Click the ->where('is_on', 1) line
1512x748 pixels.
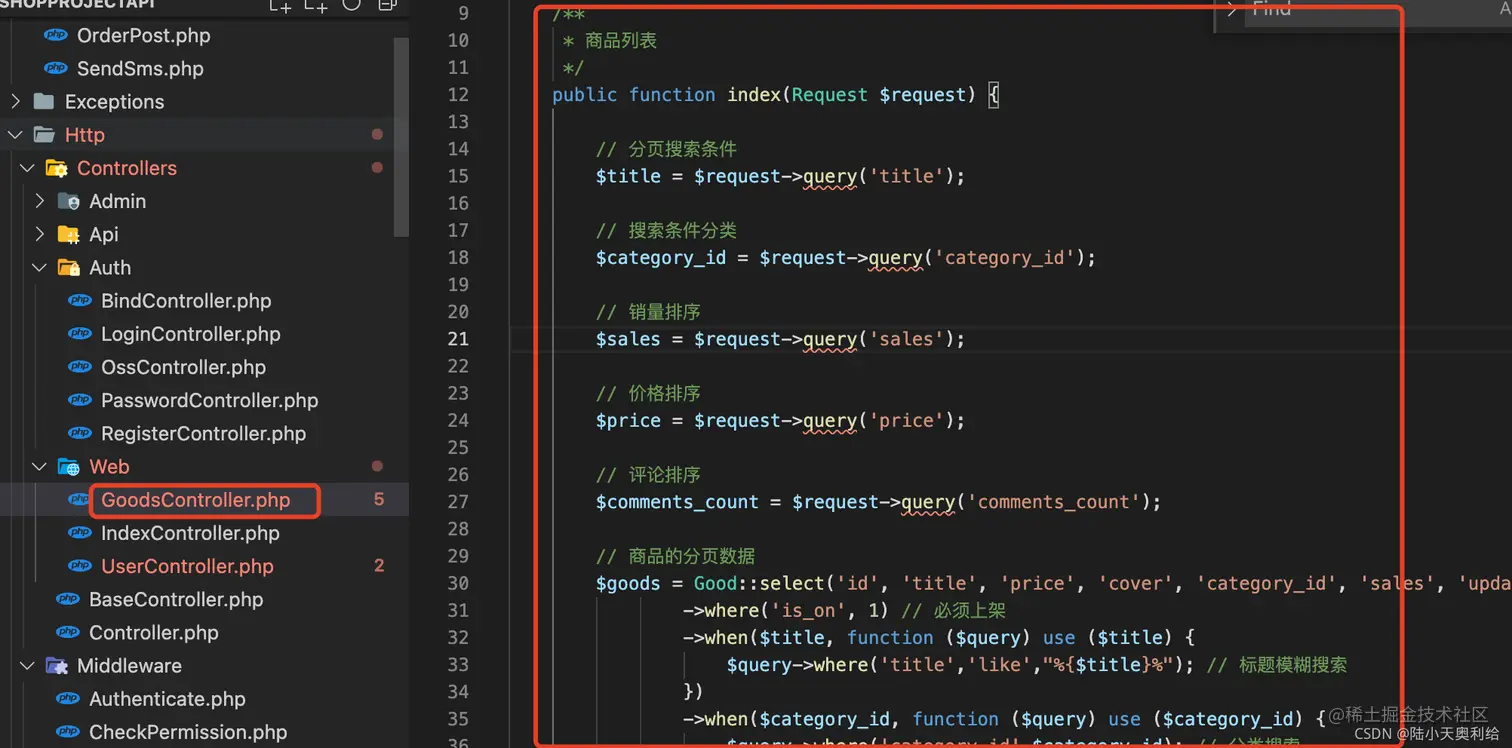844,610
